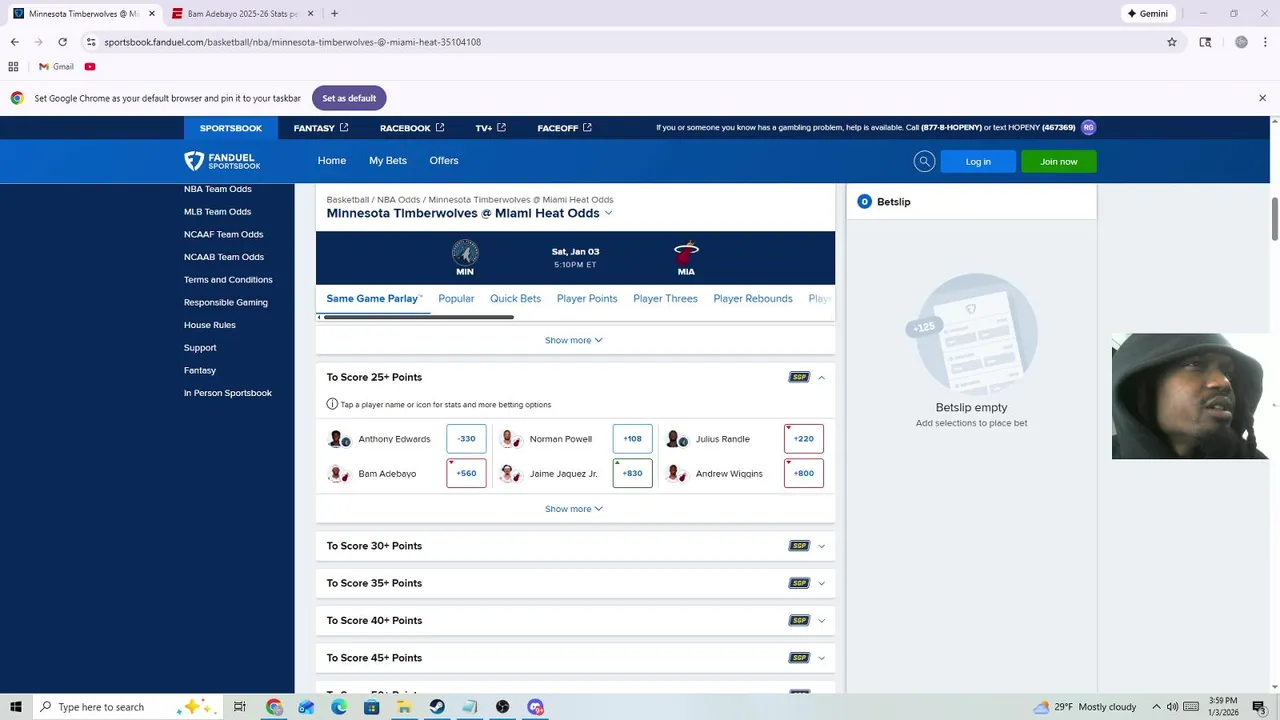This screenshot has width=1280, height=720.
Task: Open the Bam Adebayo Stats browser tab
Action: click(x=242, y=14)
